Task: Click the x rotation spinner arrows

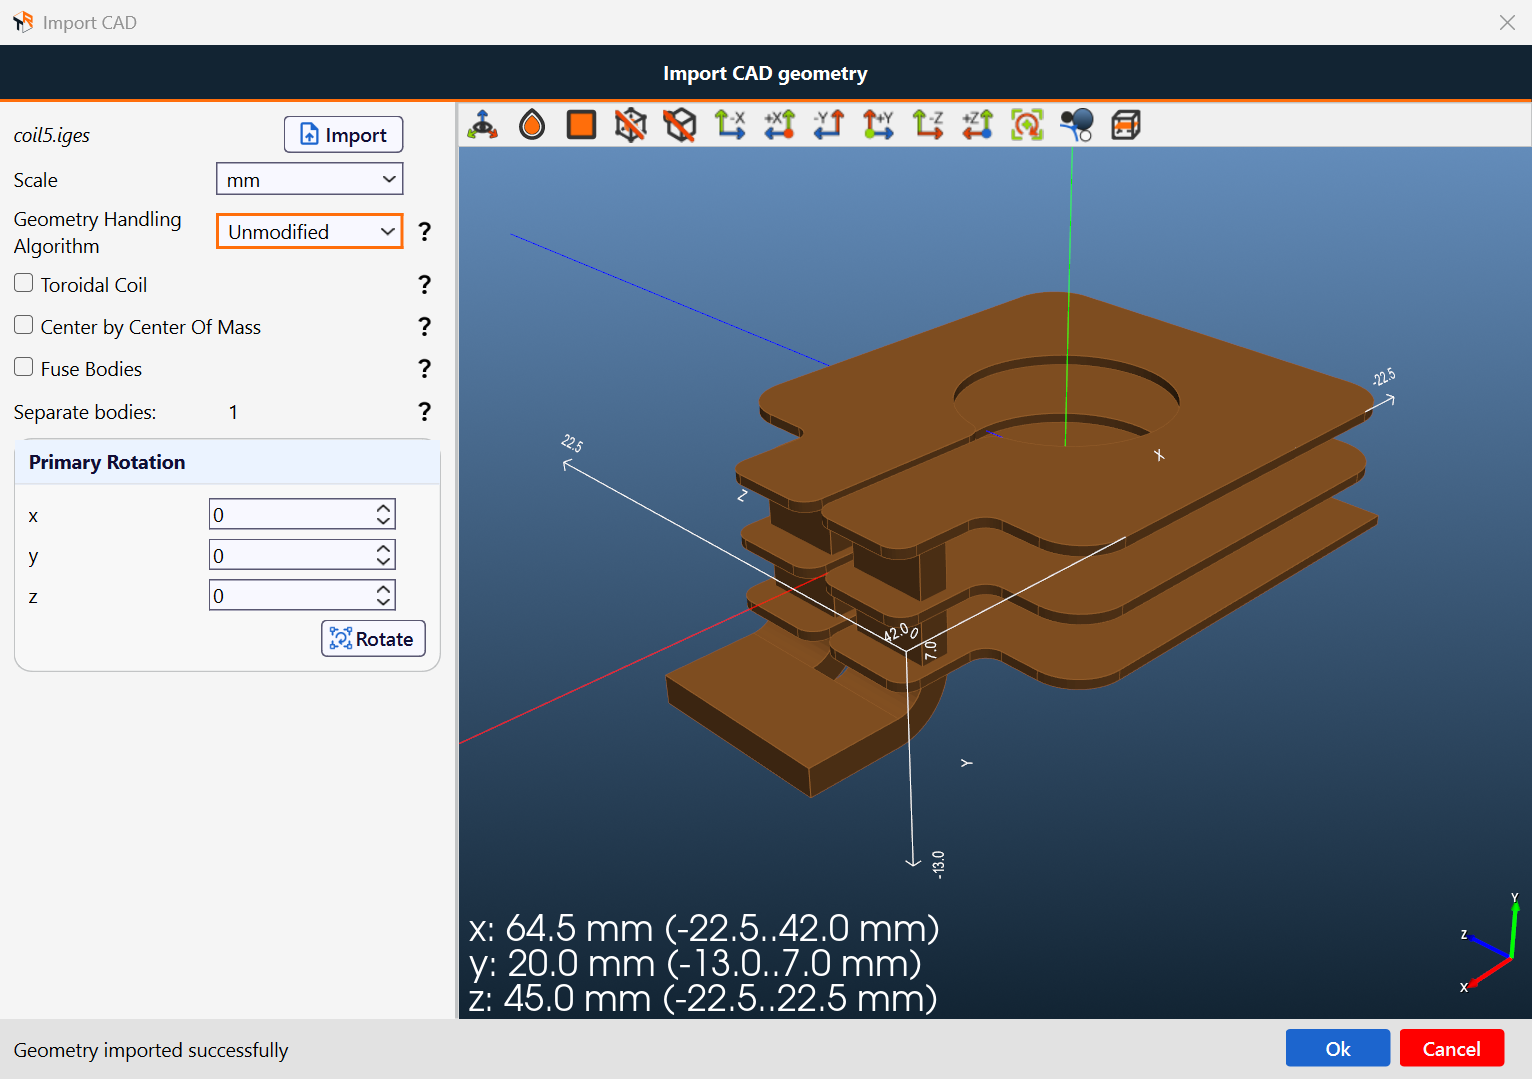Action: click(384, 514)
